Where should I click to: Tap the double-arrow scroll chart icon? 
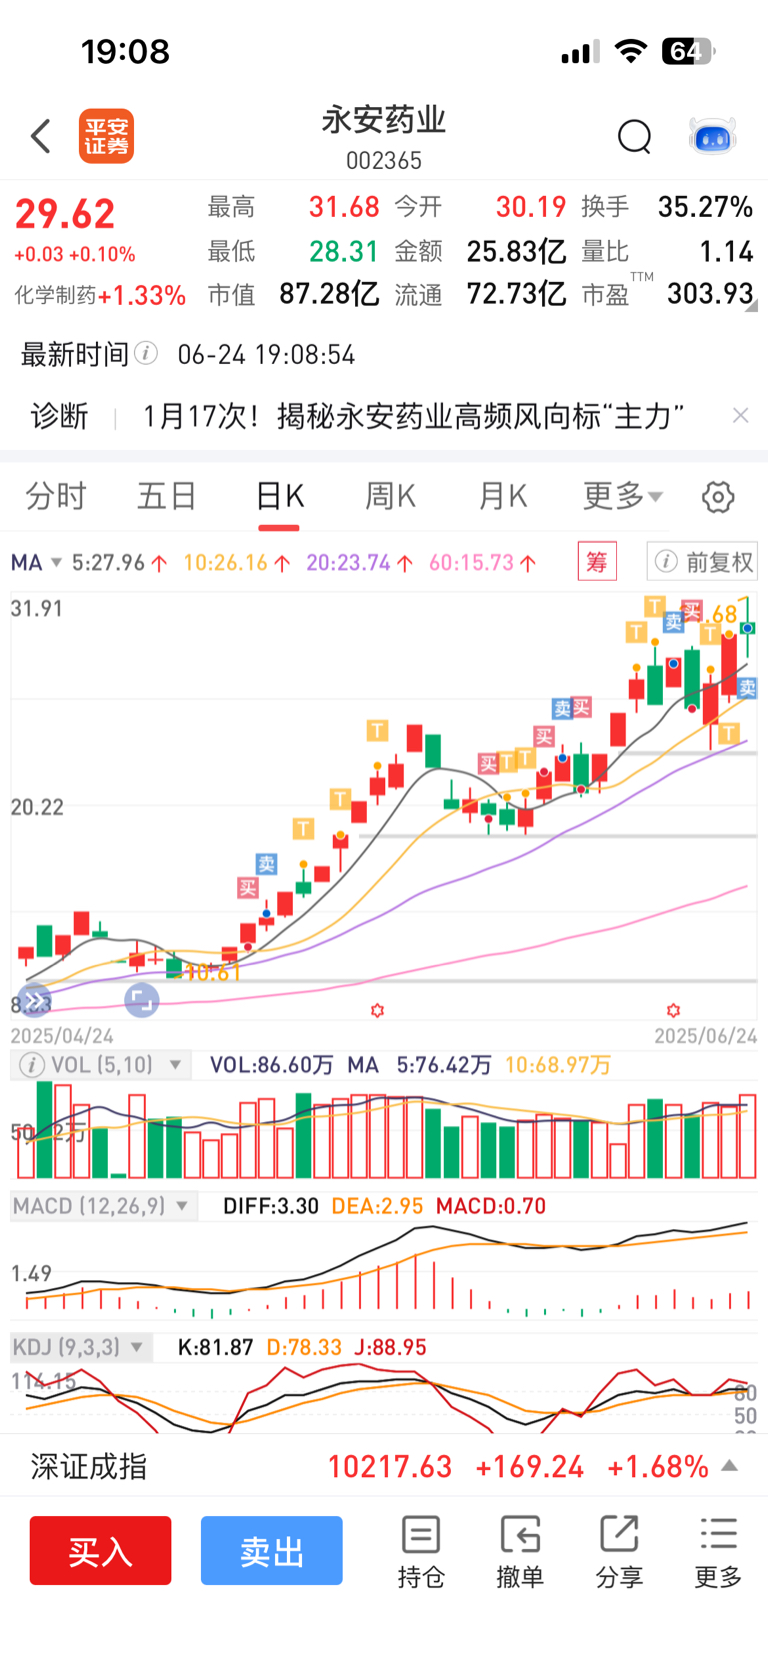[34, 1000]
